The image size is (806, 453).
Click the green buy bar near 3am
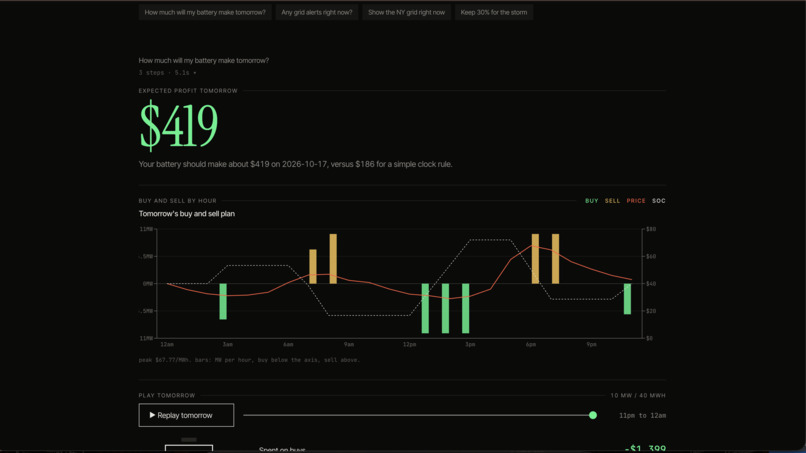tap(223, 301)
